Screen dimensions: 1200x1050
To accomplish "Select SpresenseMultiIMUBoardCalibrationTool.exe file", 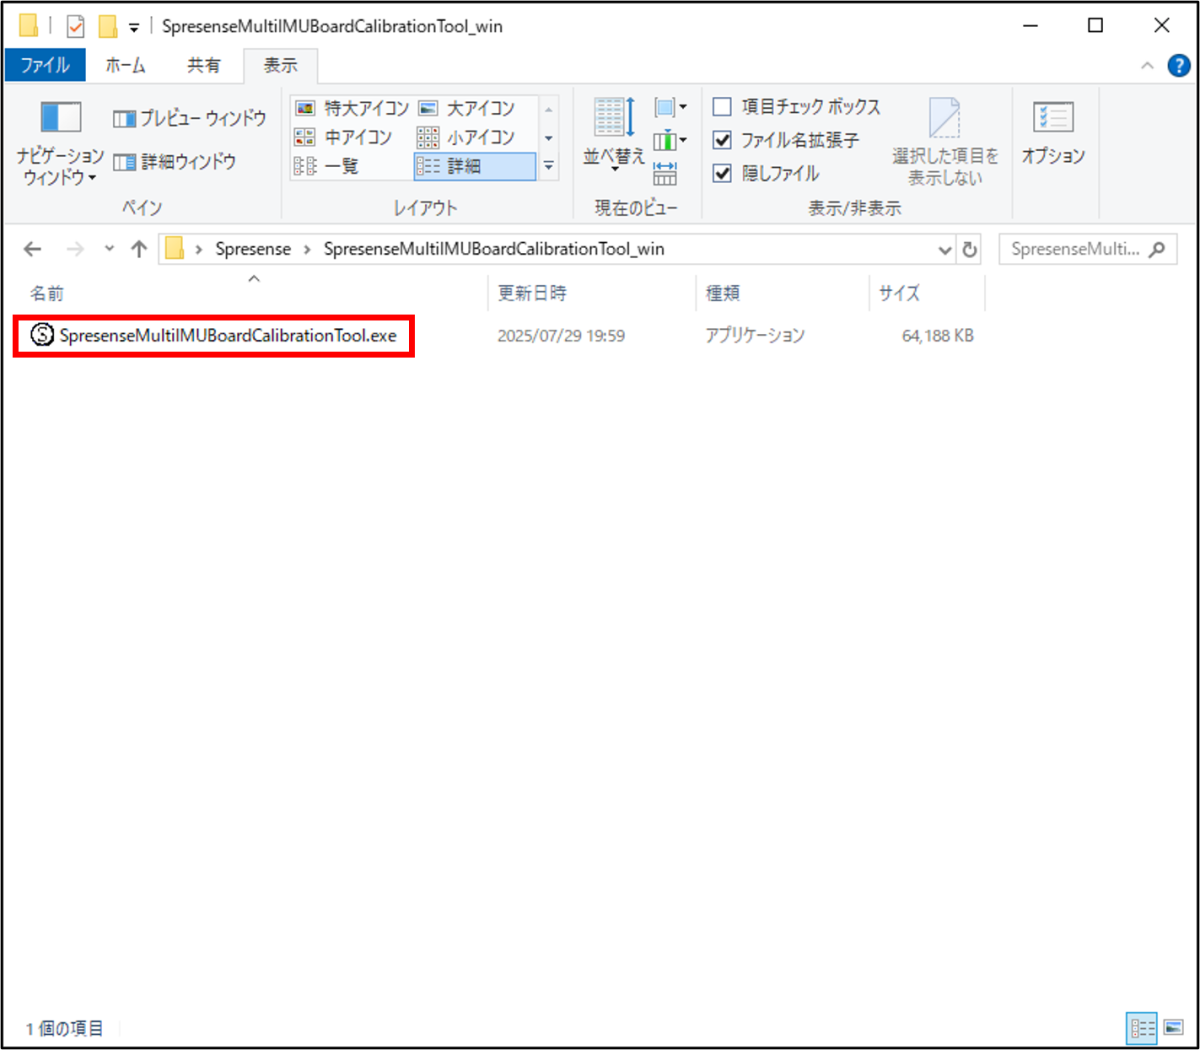I will [214, 335].
